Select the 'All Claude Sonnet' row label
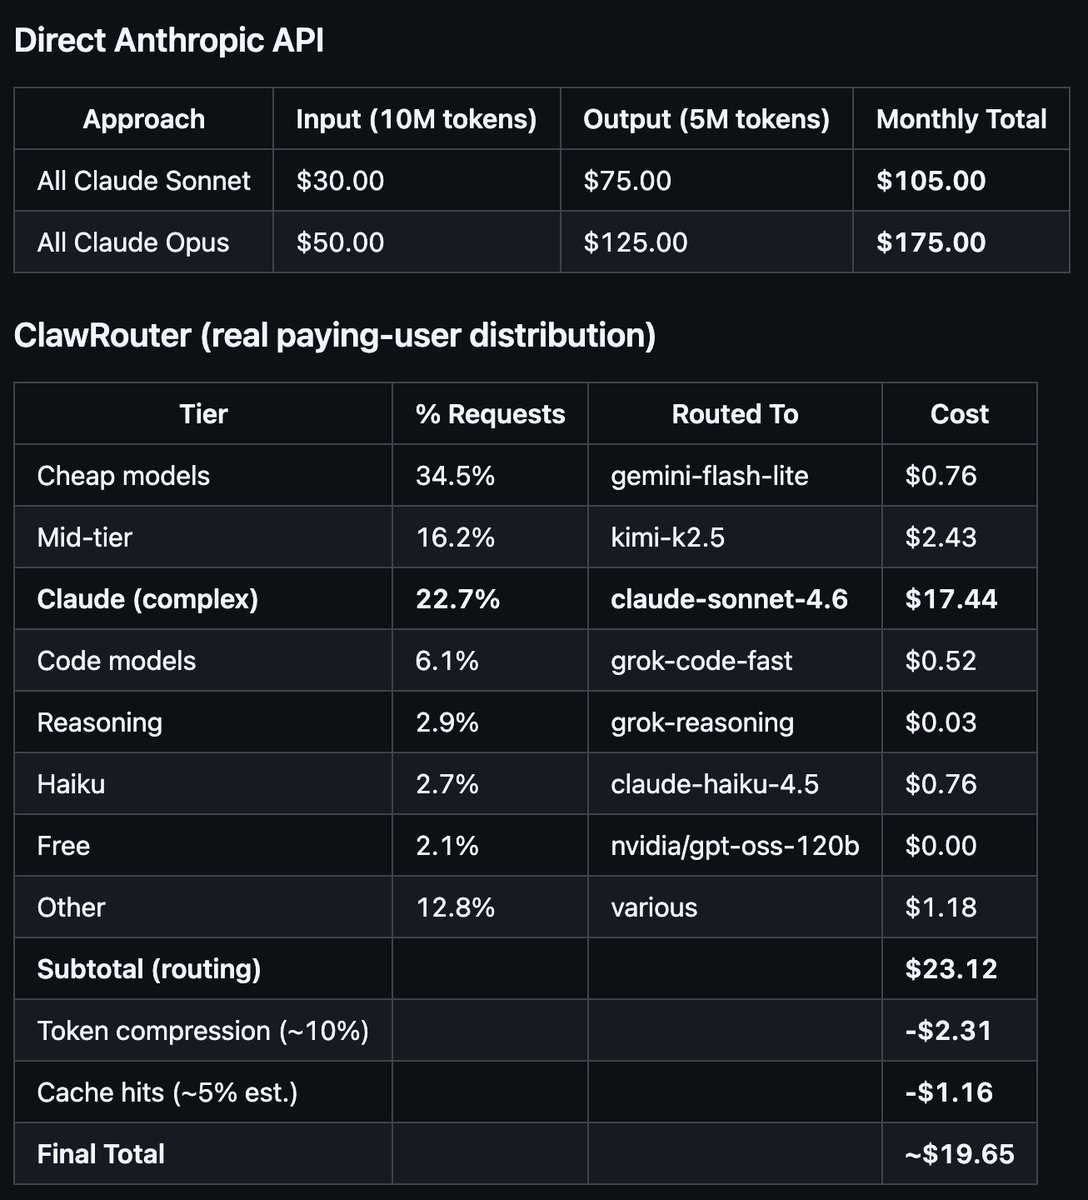The image size is (1088, 1200). click(143, 181)
